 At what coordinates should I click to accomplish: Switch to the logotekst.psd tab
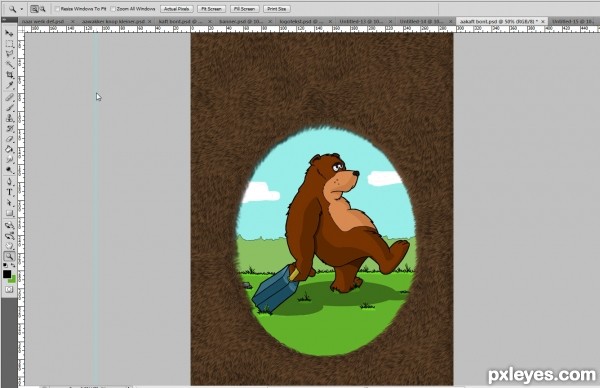305,21
